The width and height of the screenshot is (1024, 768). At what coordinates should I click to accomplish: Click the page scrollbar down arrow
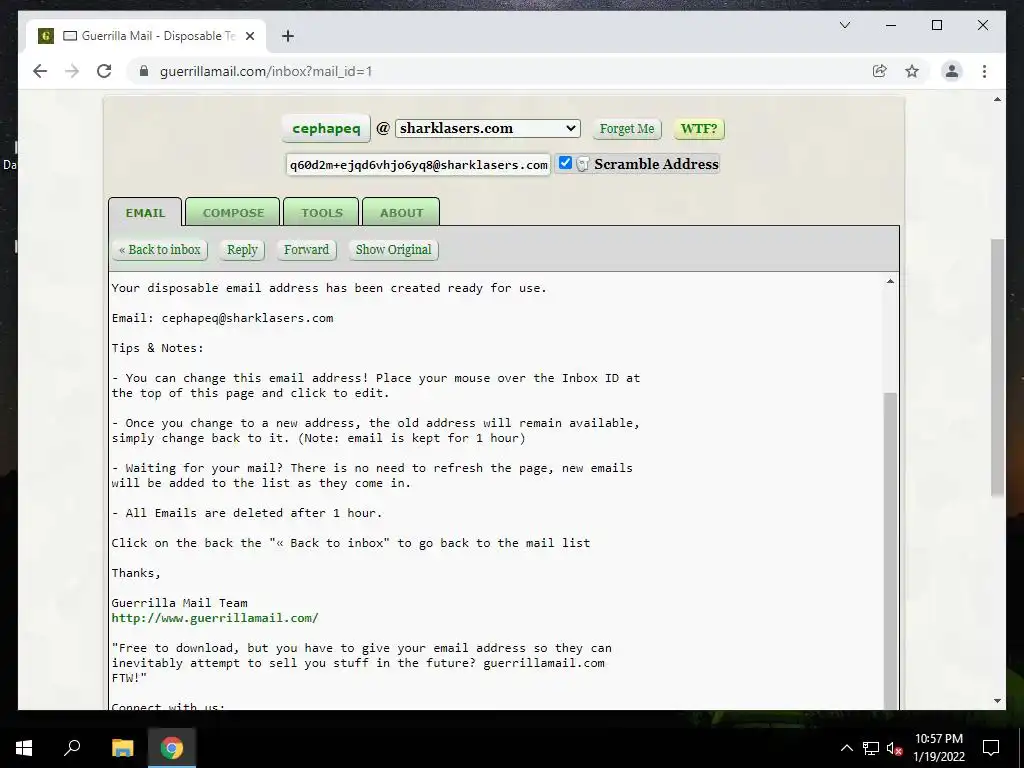point(997,701)
